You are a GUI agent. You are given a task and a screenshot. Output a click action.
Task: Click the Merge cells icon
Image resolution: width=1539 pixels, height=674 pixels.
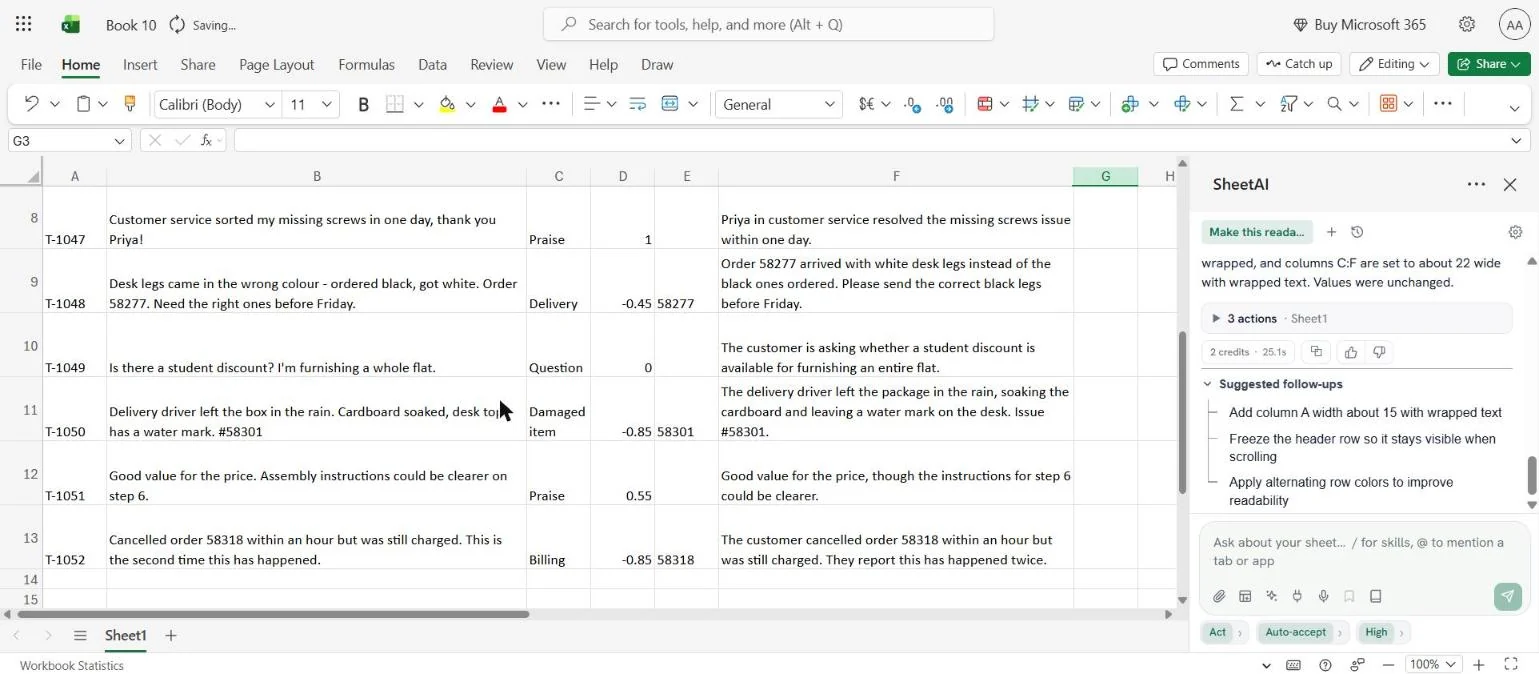[x=670, y=104]
